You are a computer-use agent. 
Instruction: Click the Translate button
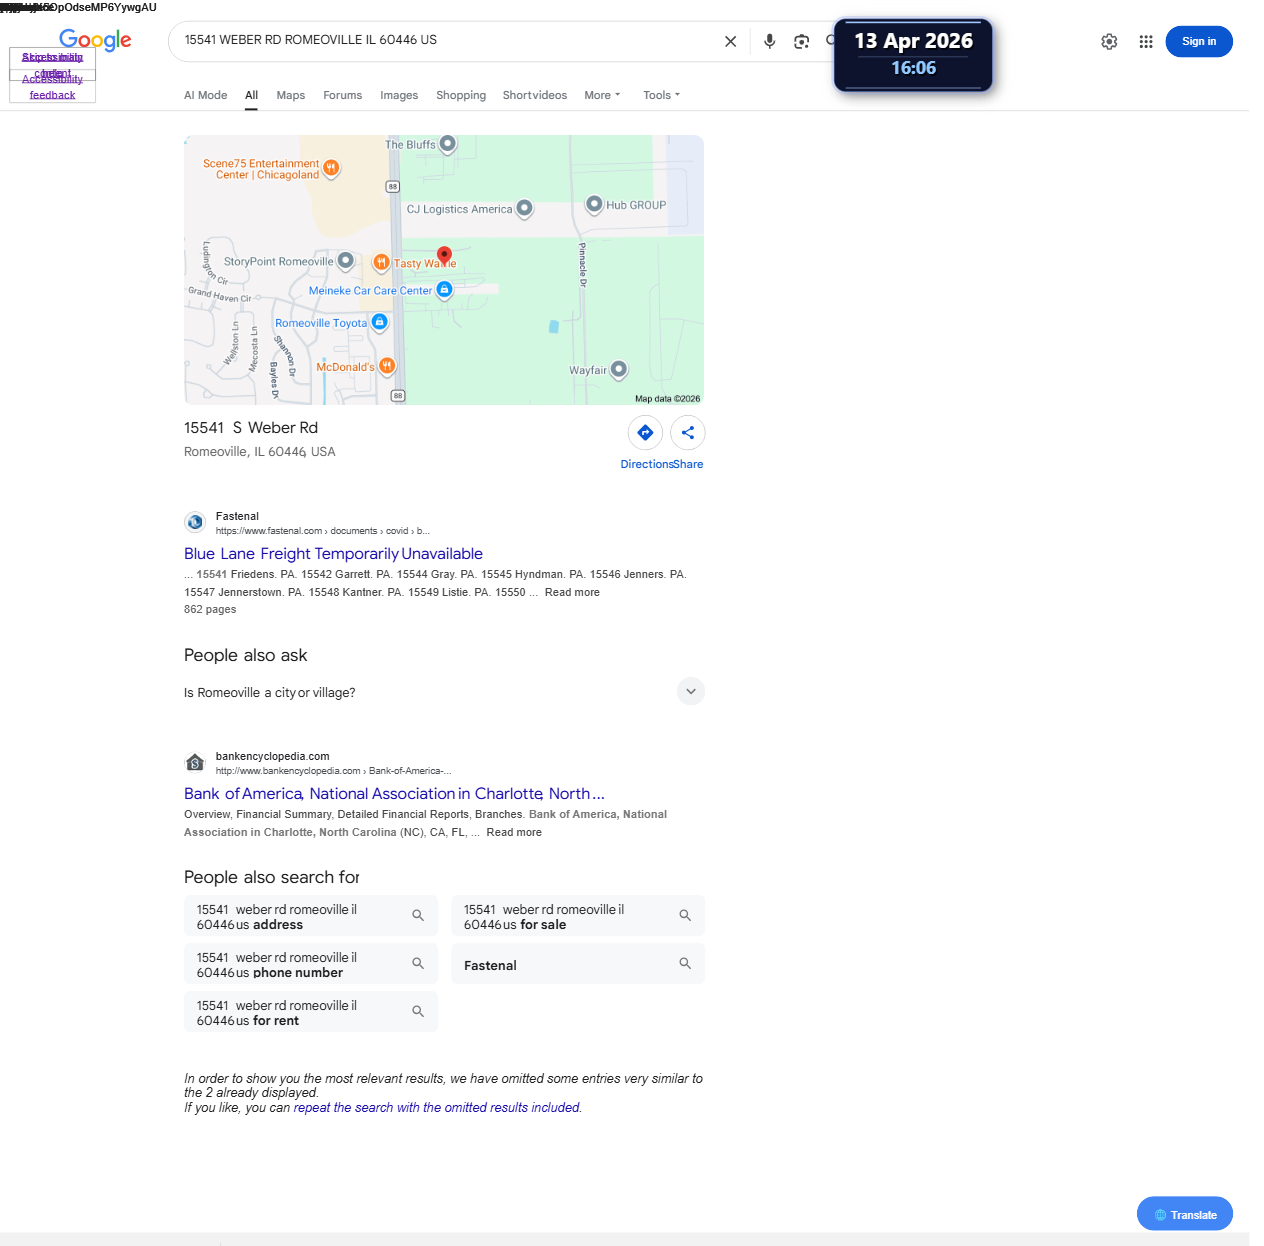(x=1184, y=1214)
